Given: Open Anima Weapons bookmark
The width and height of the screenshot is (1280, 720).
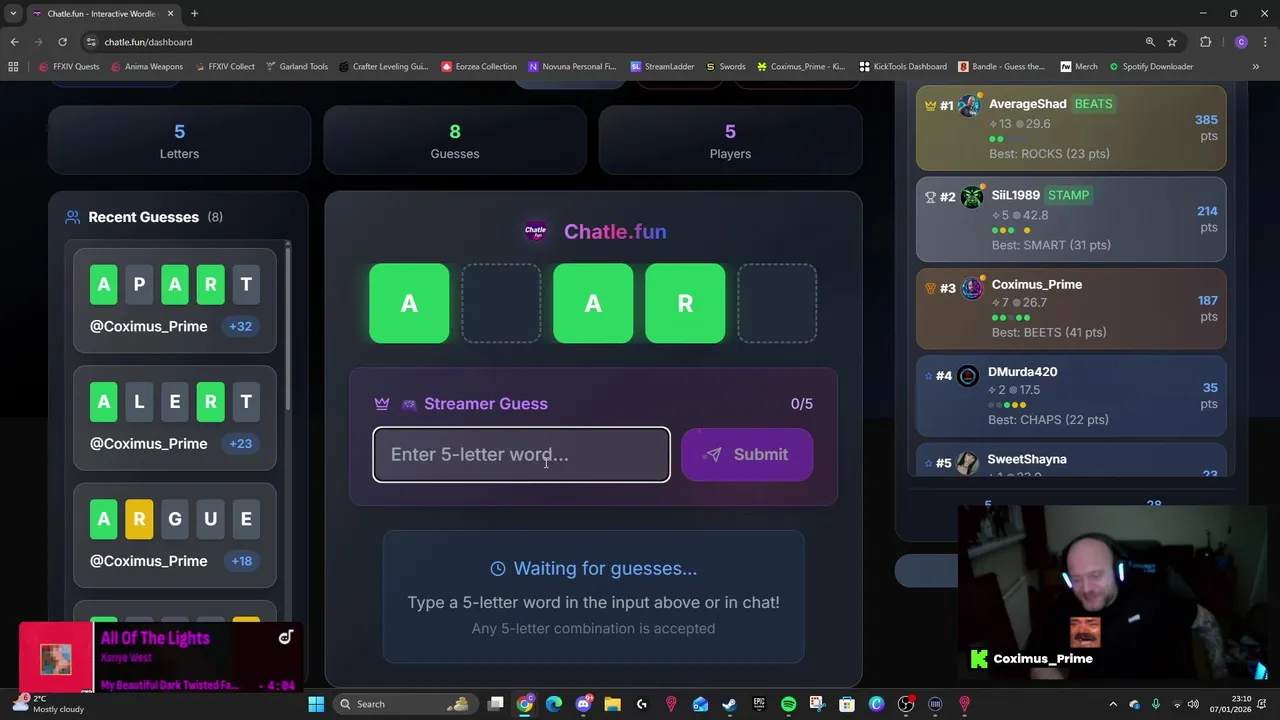Looking at the screenshot, I should click(147, 67).
